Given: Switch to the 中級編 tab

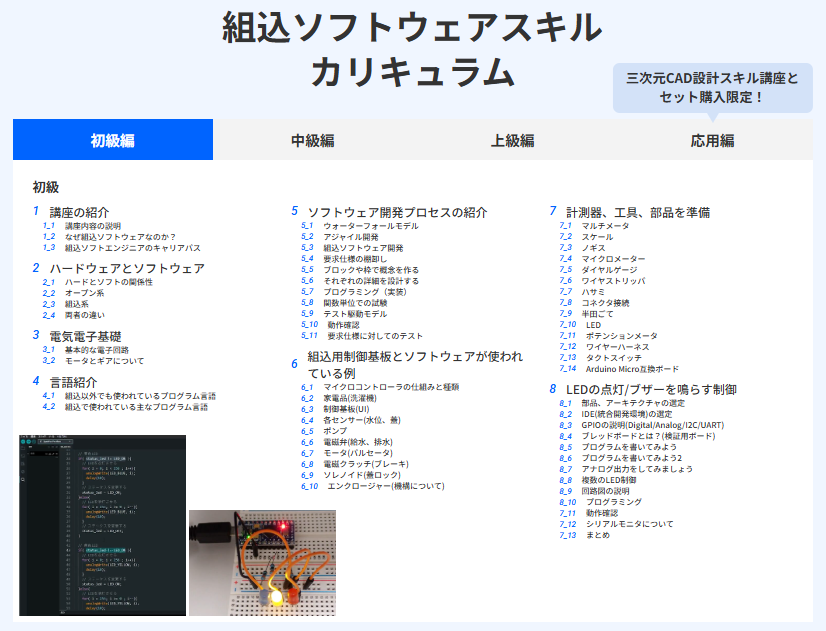Looking at the screenshot, I should (312, 140).
